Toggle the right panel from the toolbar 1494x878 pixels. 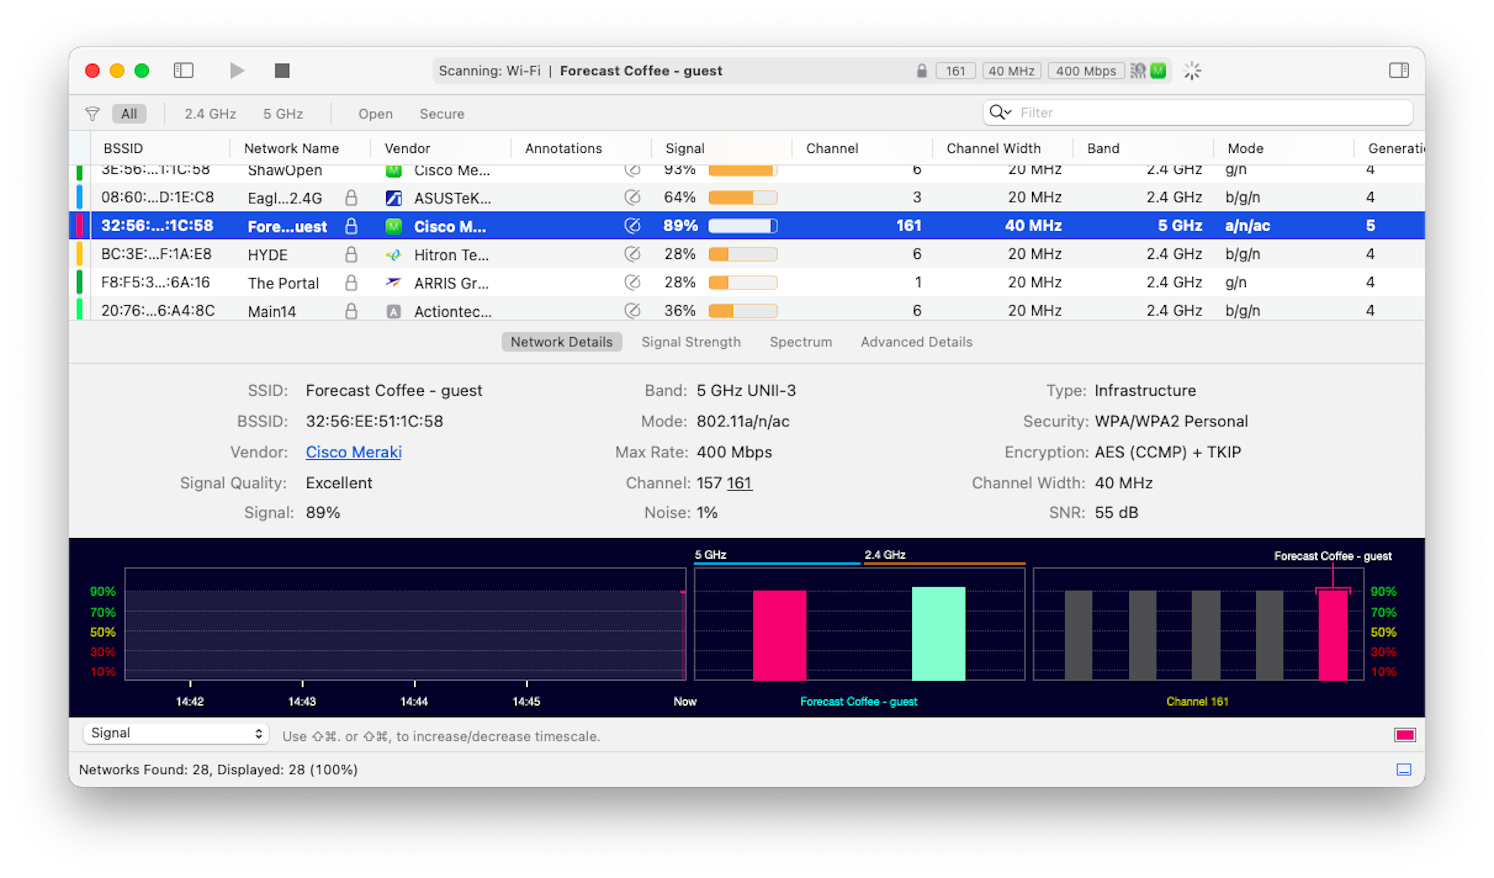(x=1397, y=70)
